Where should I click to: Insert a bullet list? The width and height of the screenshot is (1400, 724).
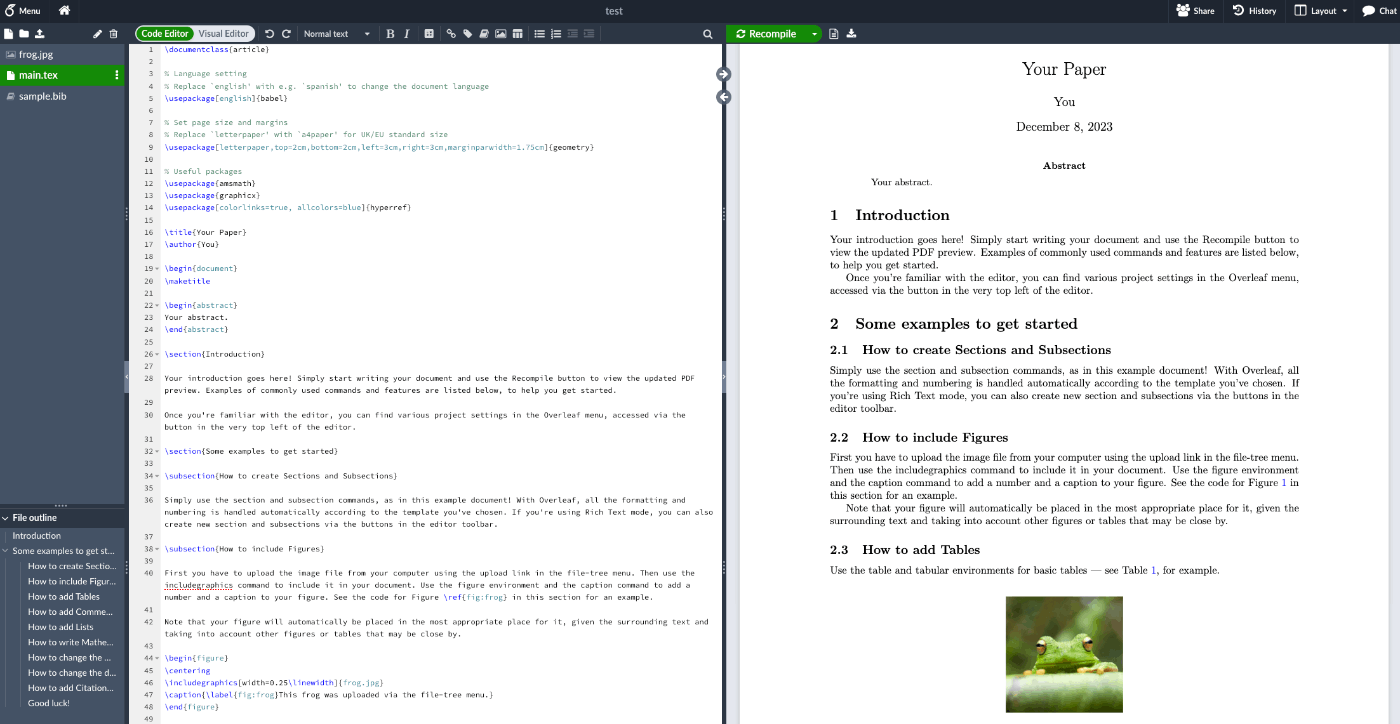[540, 34]
